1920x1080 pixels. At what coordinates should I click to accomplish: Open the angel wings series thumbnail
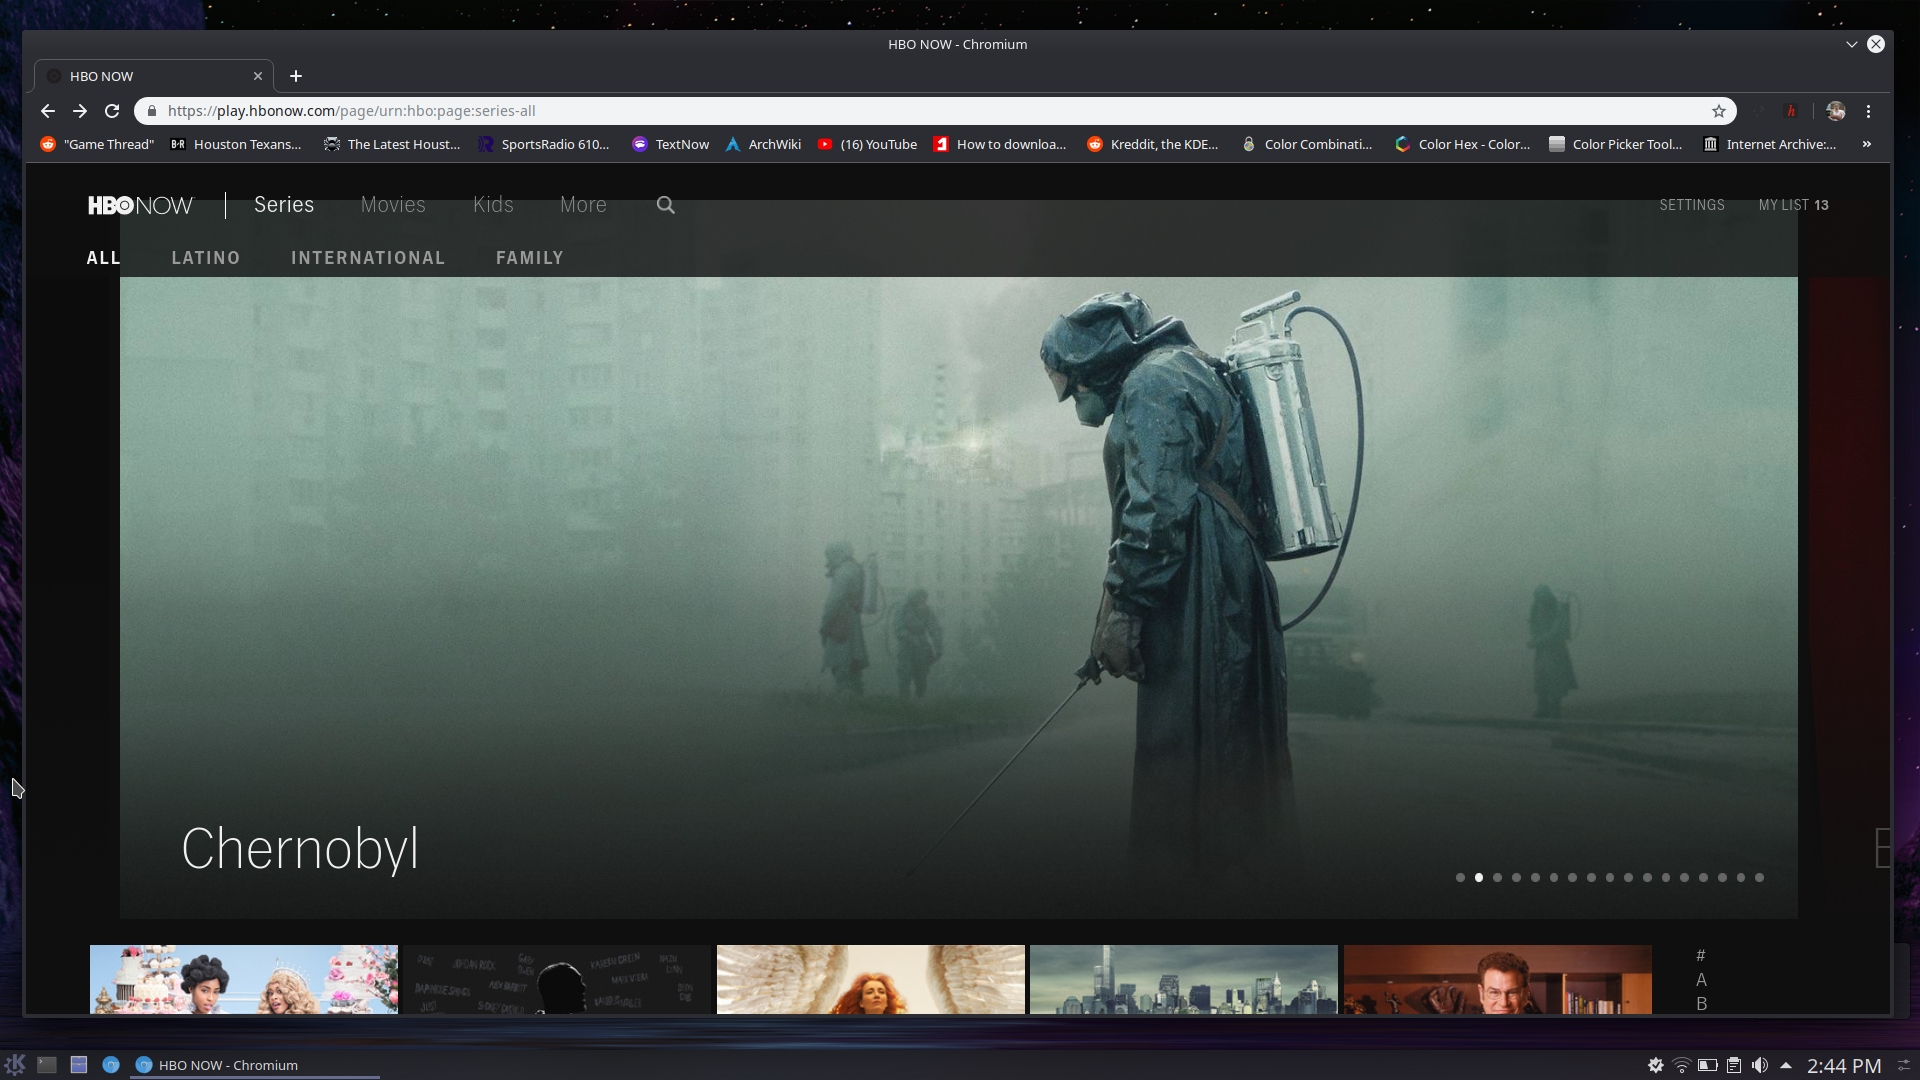pyautogui.click(x=871, y=979)
